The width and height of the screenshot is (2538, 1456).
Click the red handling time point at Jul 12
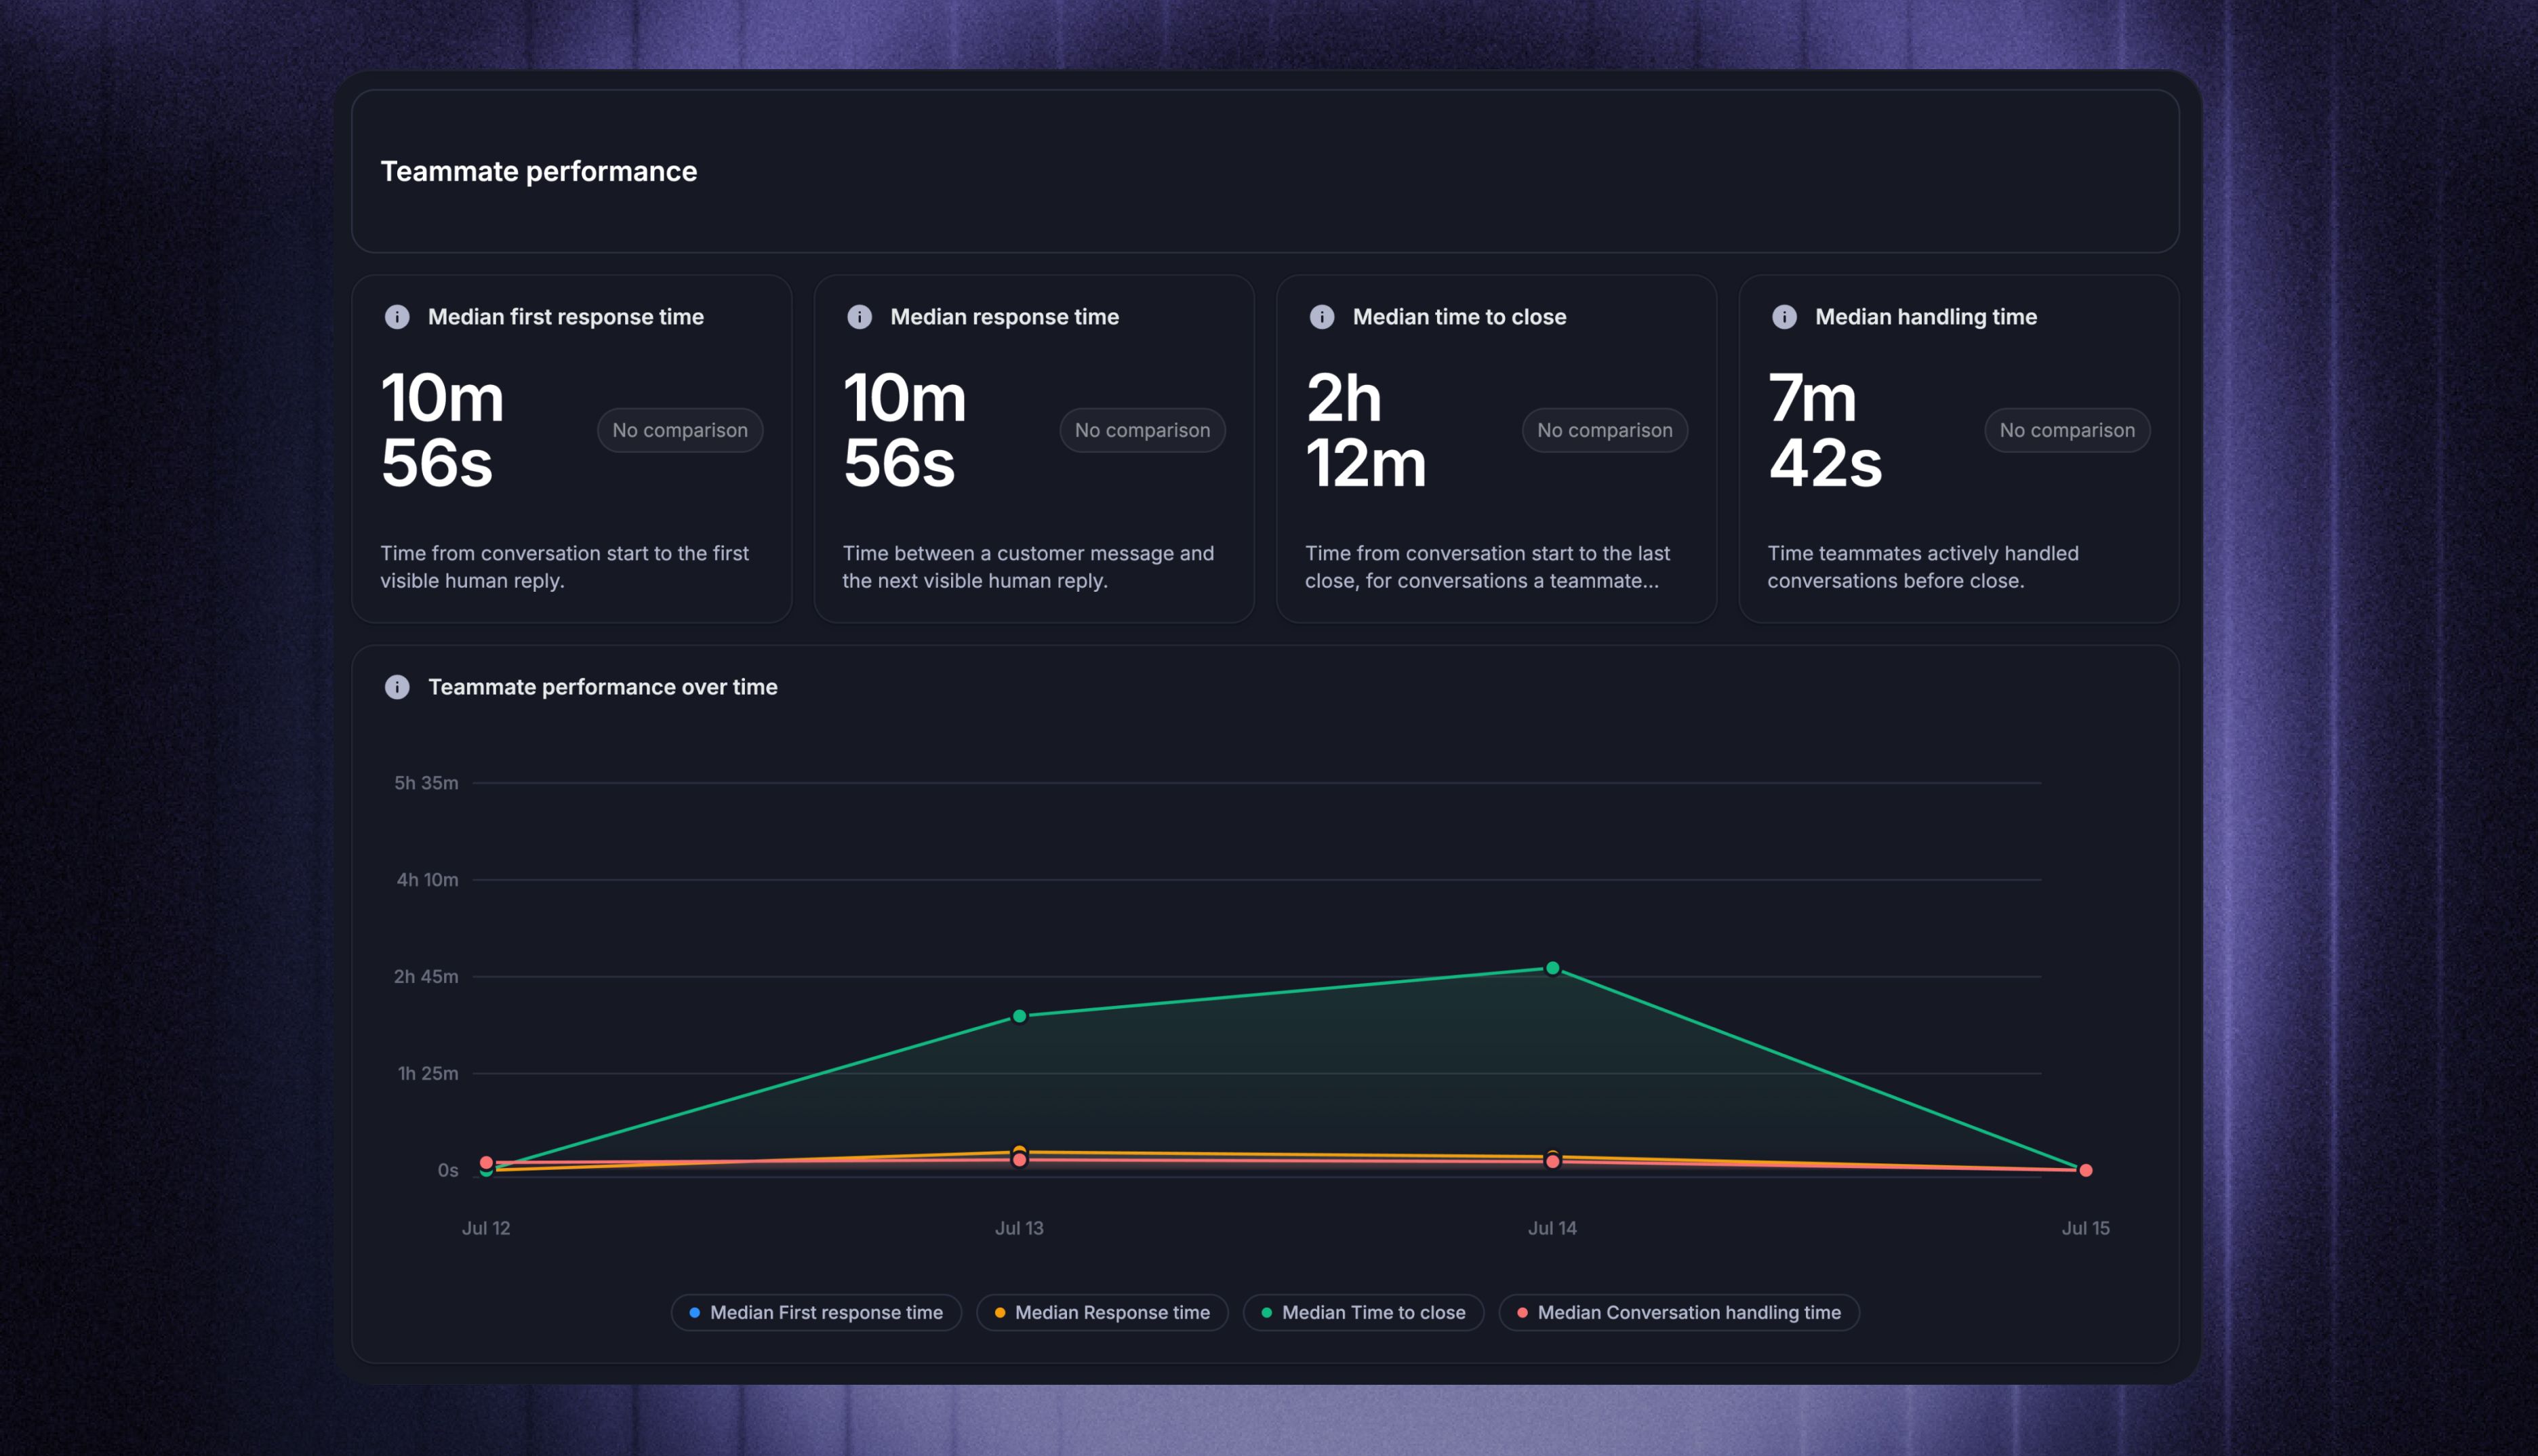[486, 1162]
